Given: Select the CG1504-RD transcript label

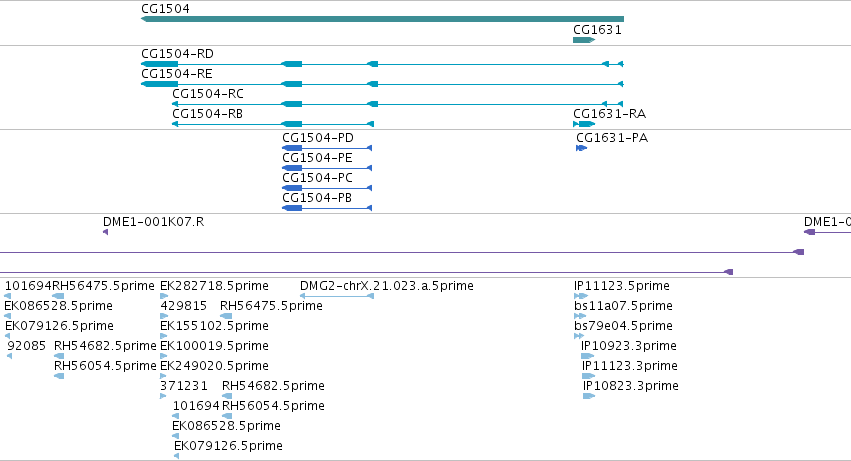Looking at the screenshot, I should coord(177,54).
